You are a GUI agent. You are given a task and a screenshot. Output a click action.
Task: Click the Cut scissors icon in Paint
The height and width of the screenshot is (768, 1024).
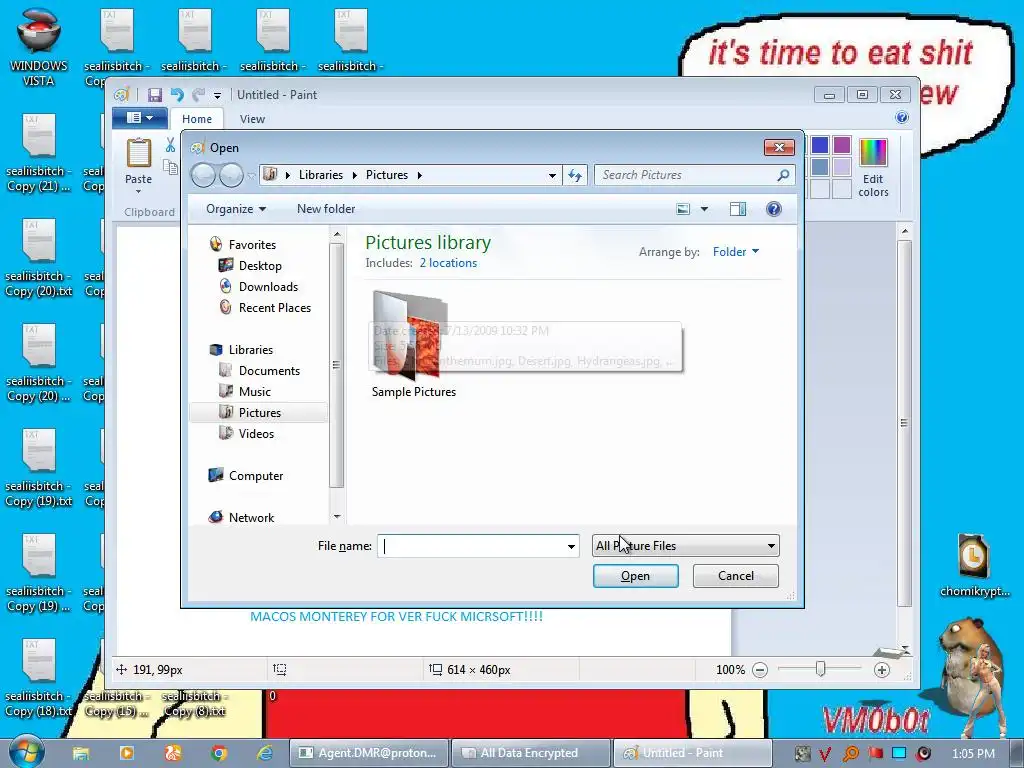pyautogui.click(x=170, y=145)
